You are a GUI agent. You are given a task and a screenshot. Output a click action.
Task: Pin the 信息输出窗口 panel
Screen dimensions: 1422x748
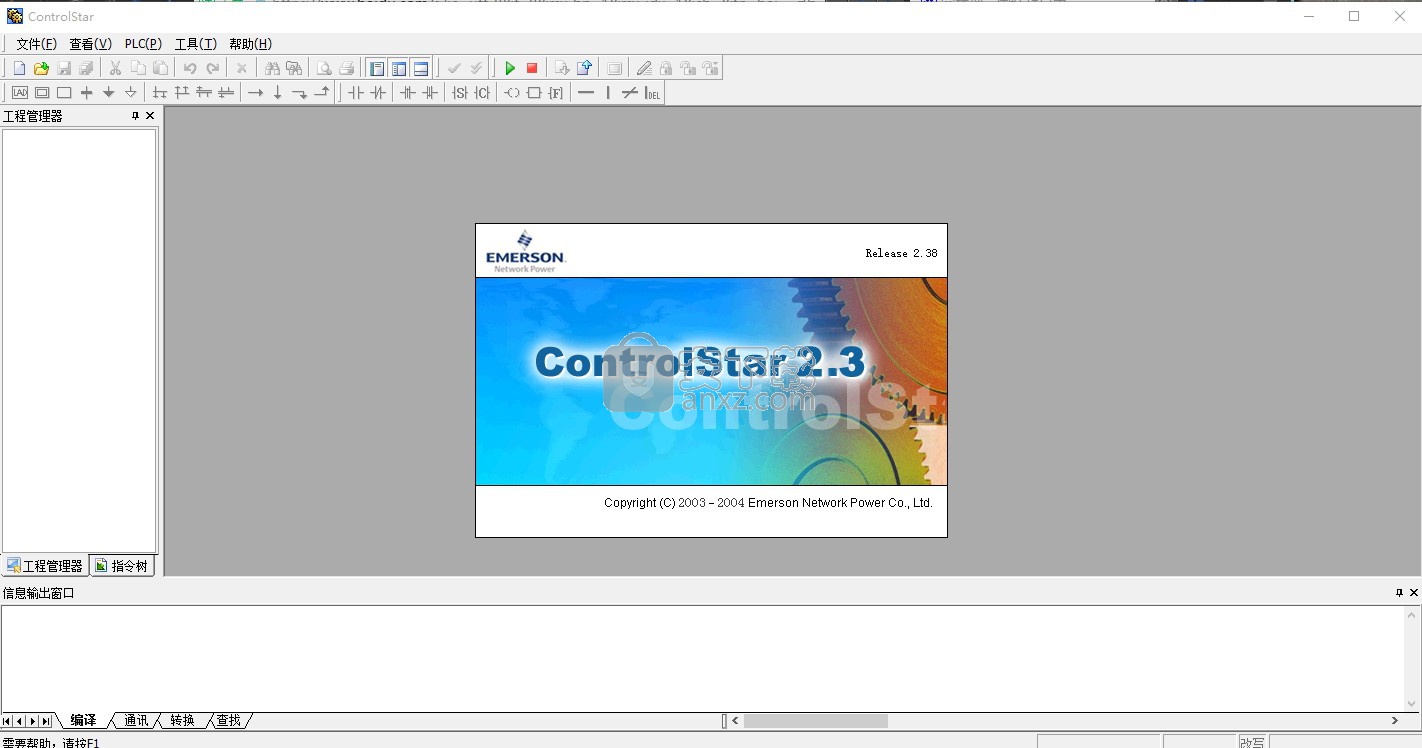tap(1400, 593)
